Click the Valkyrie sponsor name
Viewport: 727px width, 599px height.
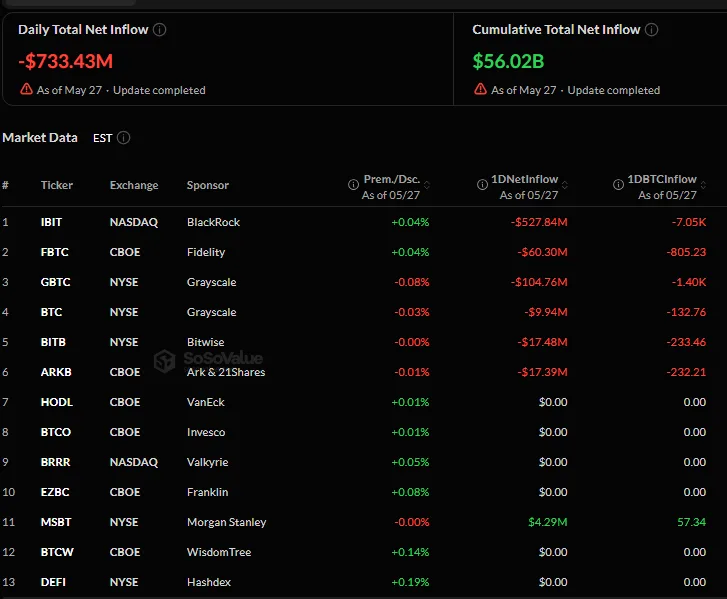click(207, 462)
